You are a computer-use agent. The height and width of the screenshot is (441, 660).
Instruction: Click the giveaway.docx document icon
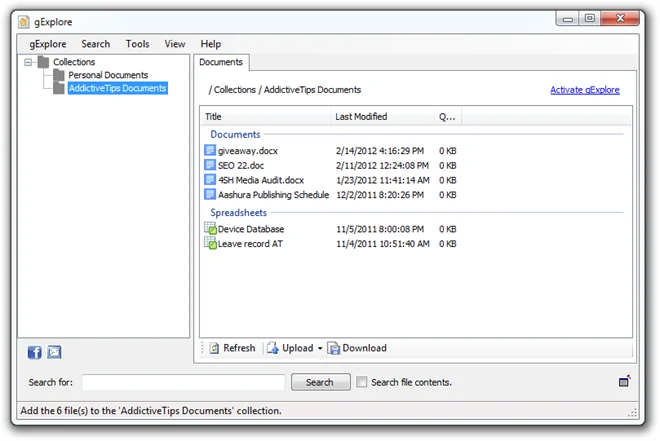pos(210,150)
